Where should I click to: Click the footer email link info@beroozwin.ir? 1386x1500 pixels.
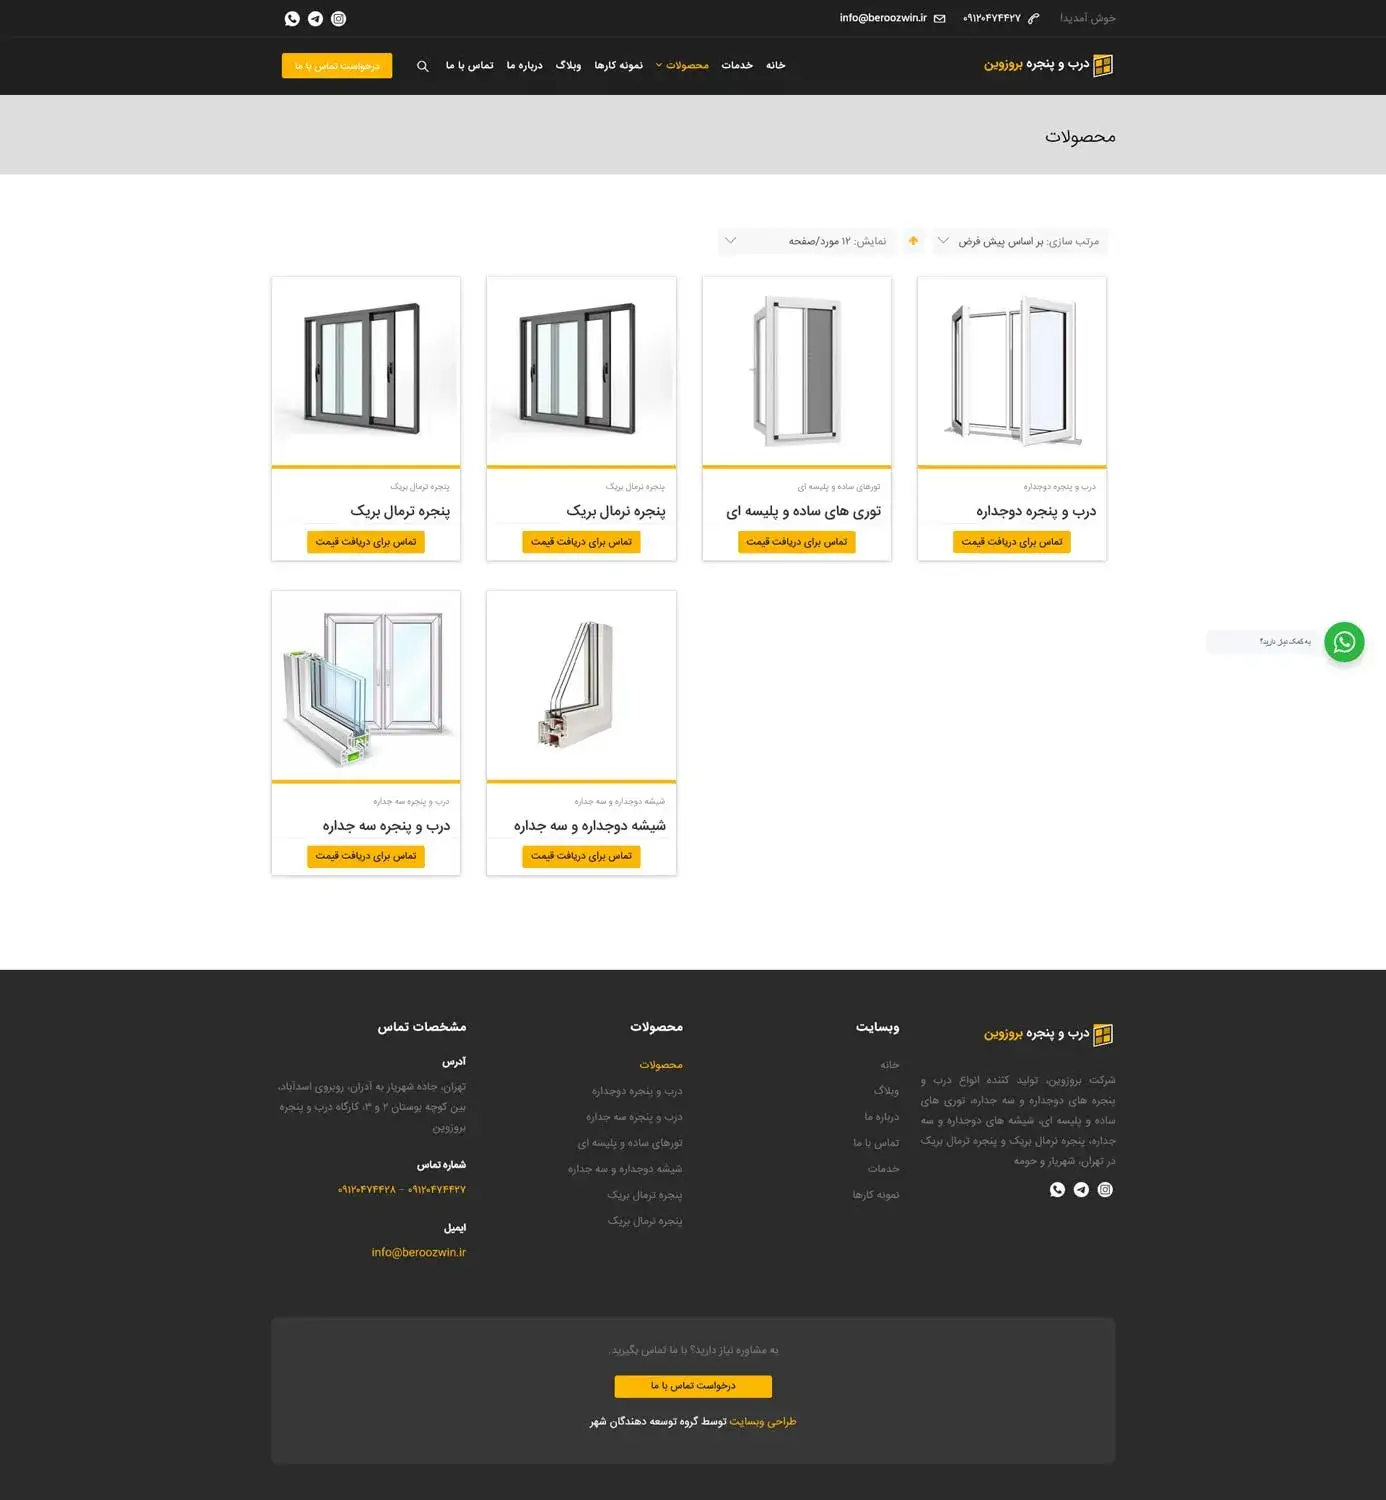[418, 1252]
